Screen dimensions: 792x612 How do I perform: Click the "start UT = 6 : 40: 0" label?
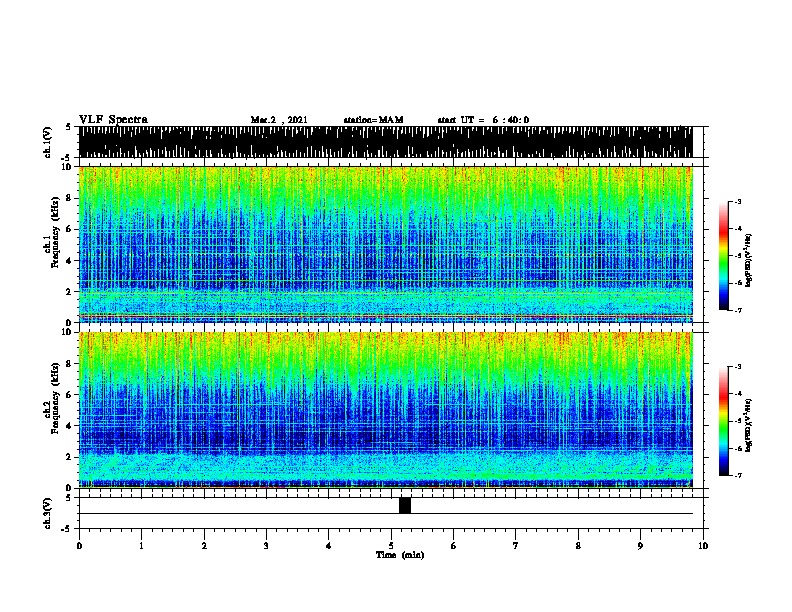tap(483, 120)
